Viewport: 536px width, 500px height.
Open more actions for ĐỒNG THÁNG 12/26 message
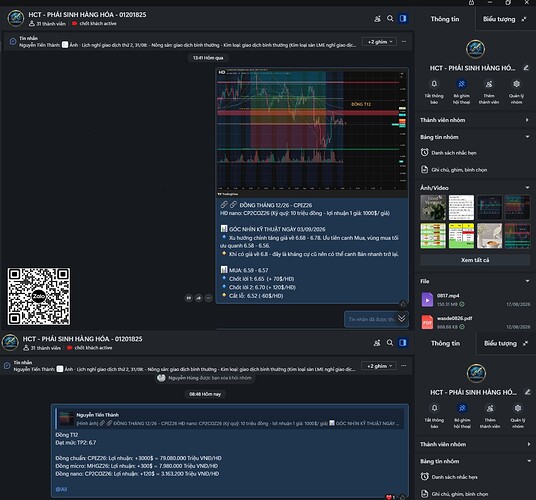[x=209, y=298]
